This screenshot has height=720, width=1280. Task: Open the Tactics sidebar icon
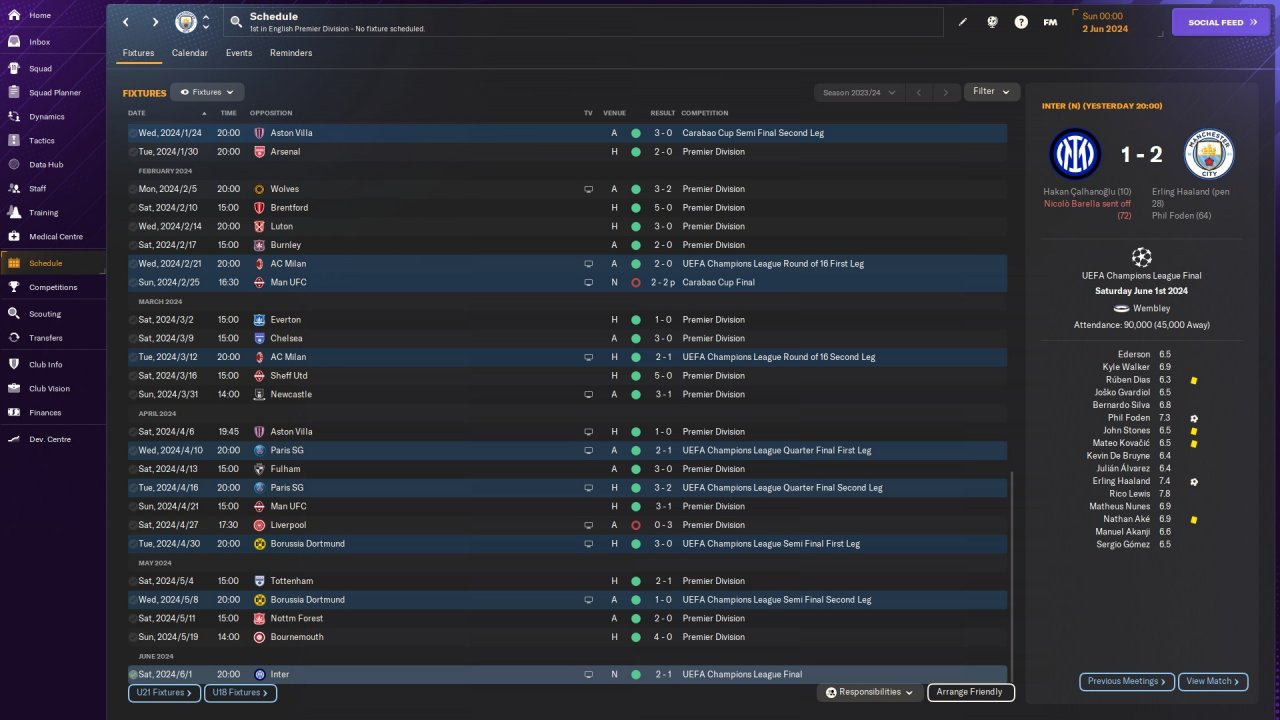tap(14, 141)
